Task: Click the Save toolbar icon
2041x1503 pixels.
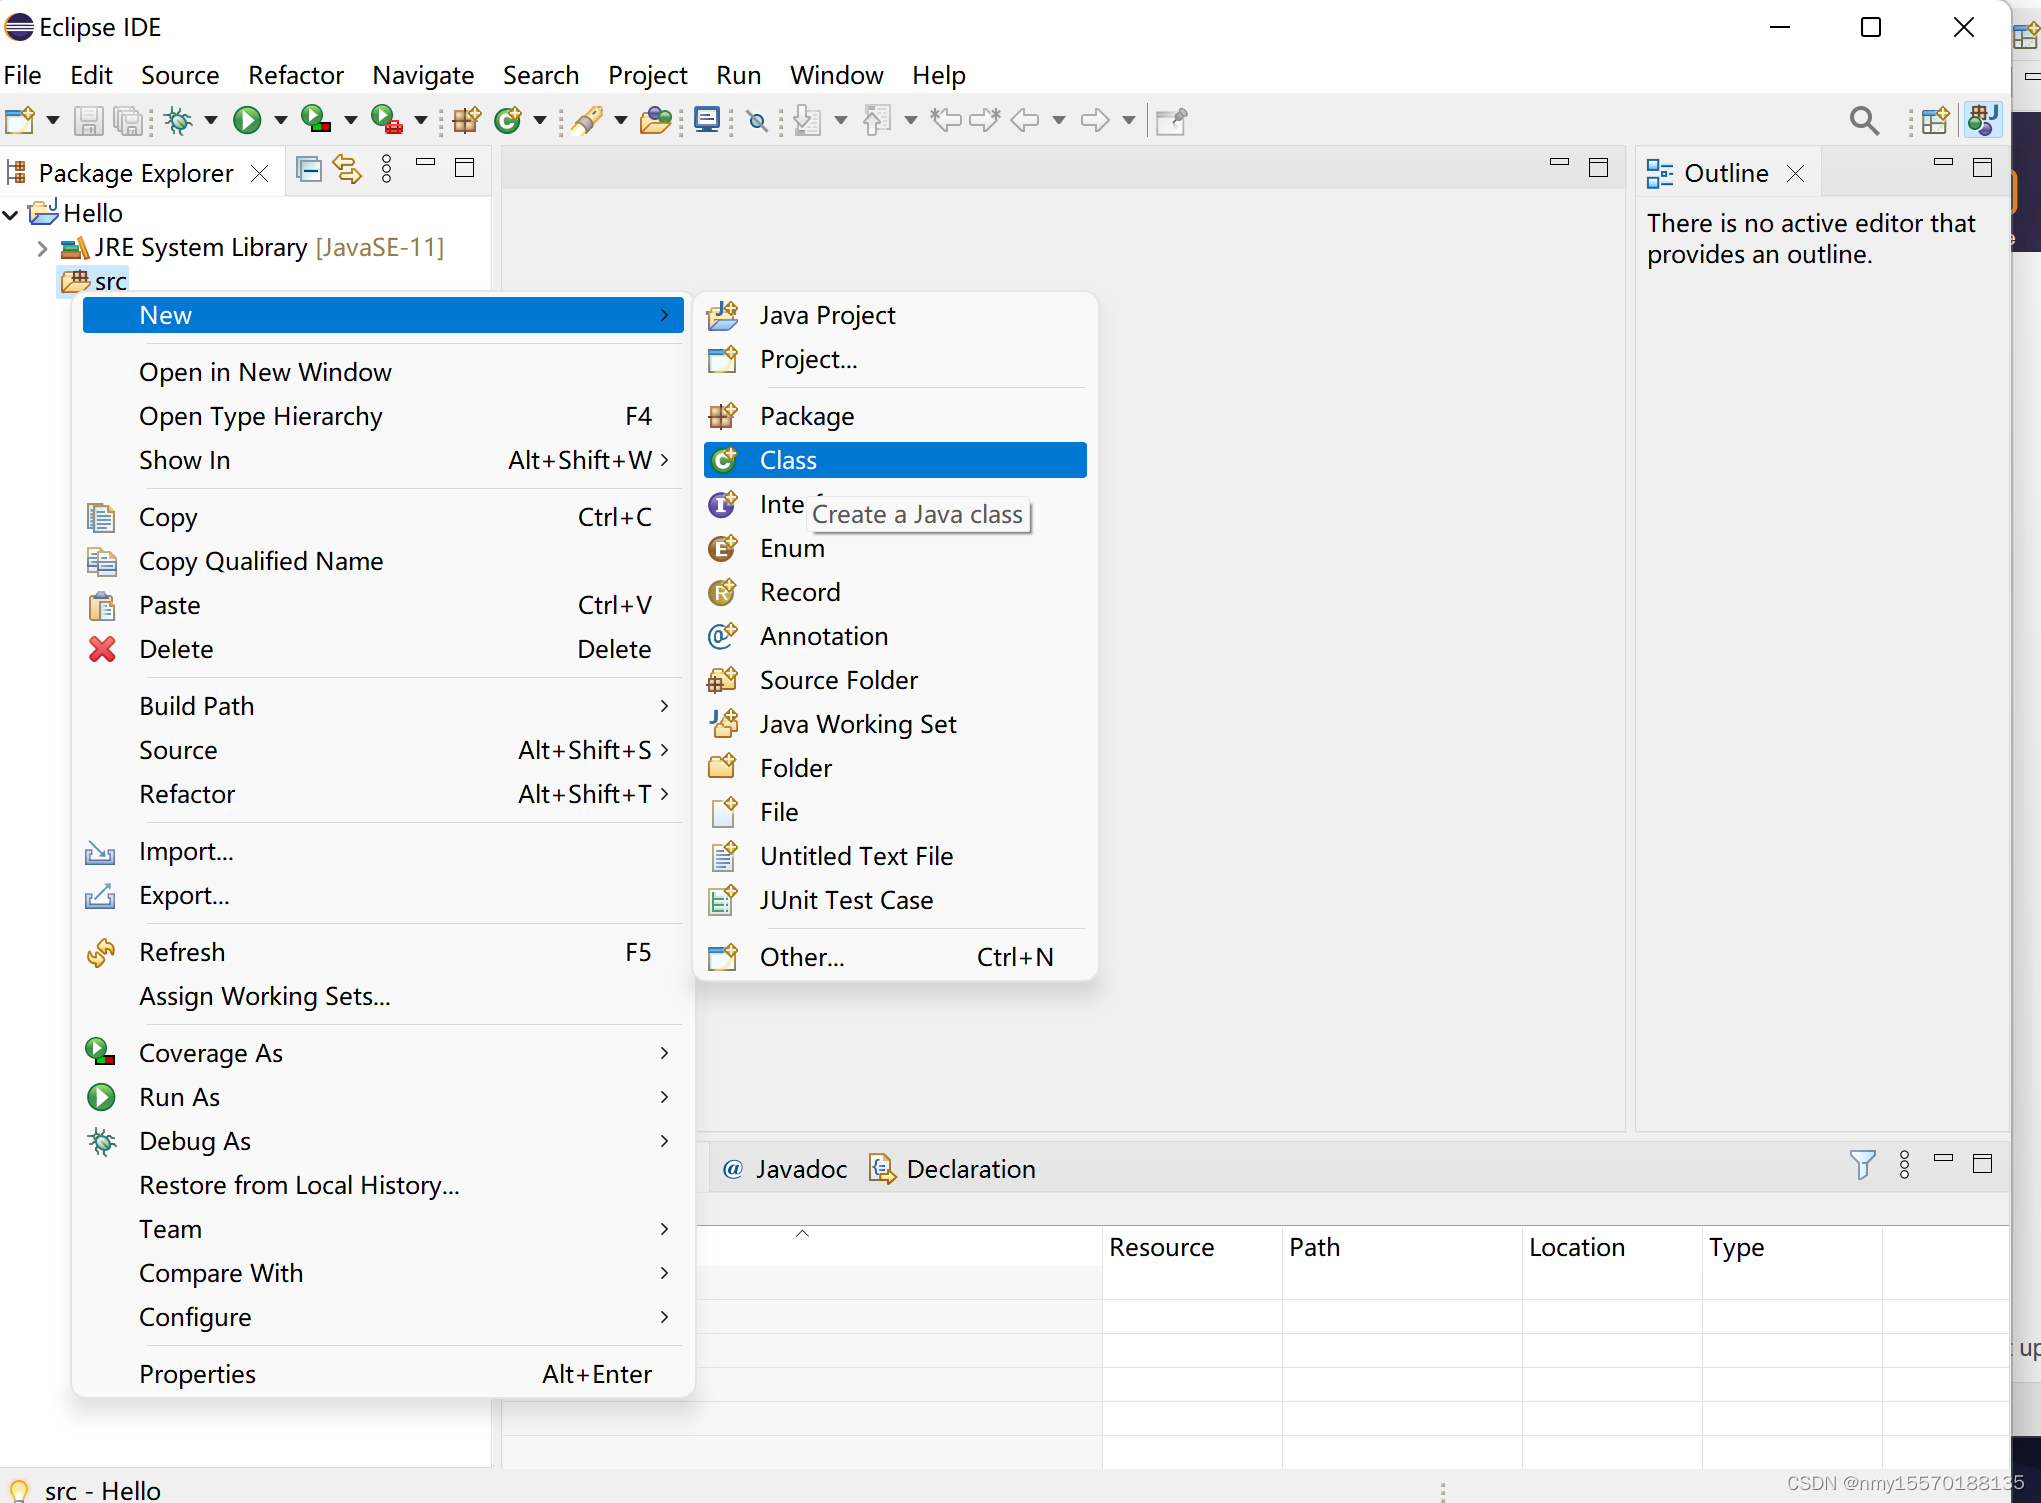Action: (x=88, y=121)
